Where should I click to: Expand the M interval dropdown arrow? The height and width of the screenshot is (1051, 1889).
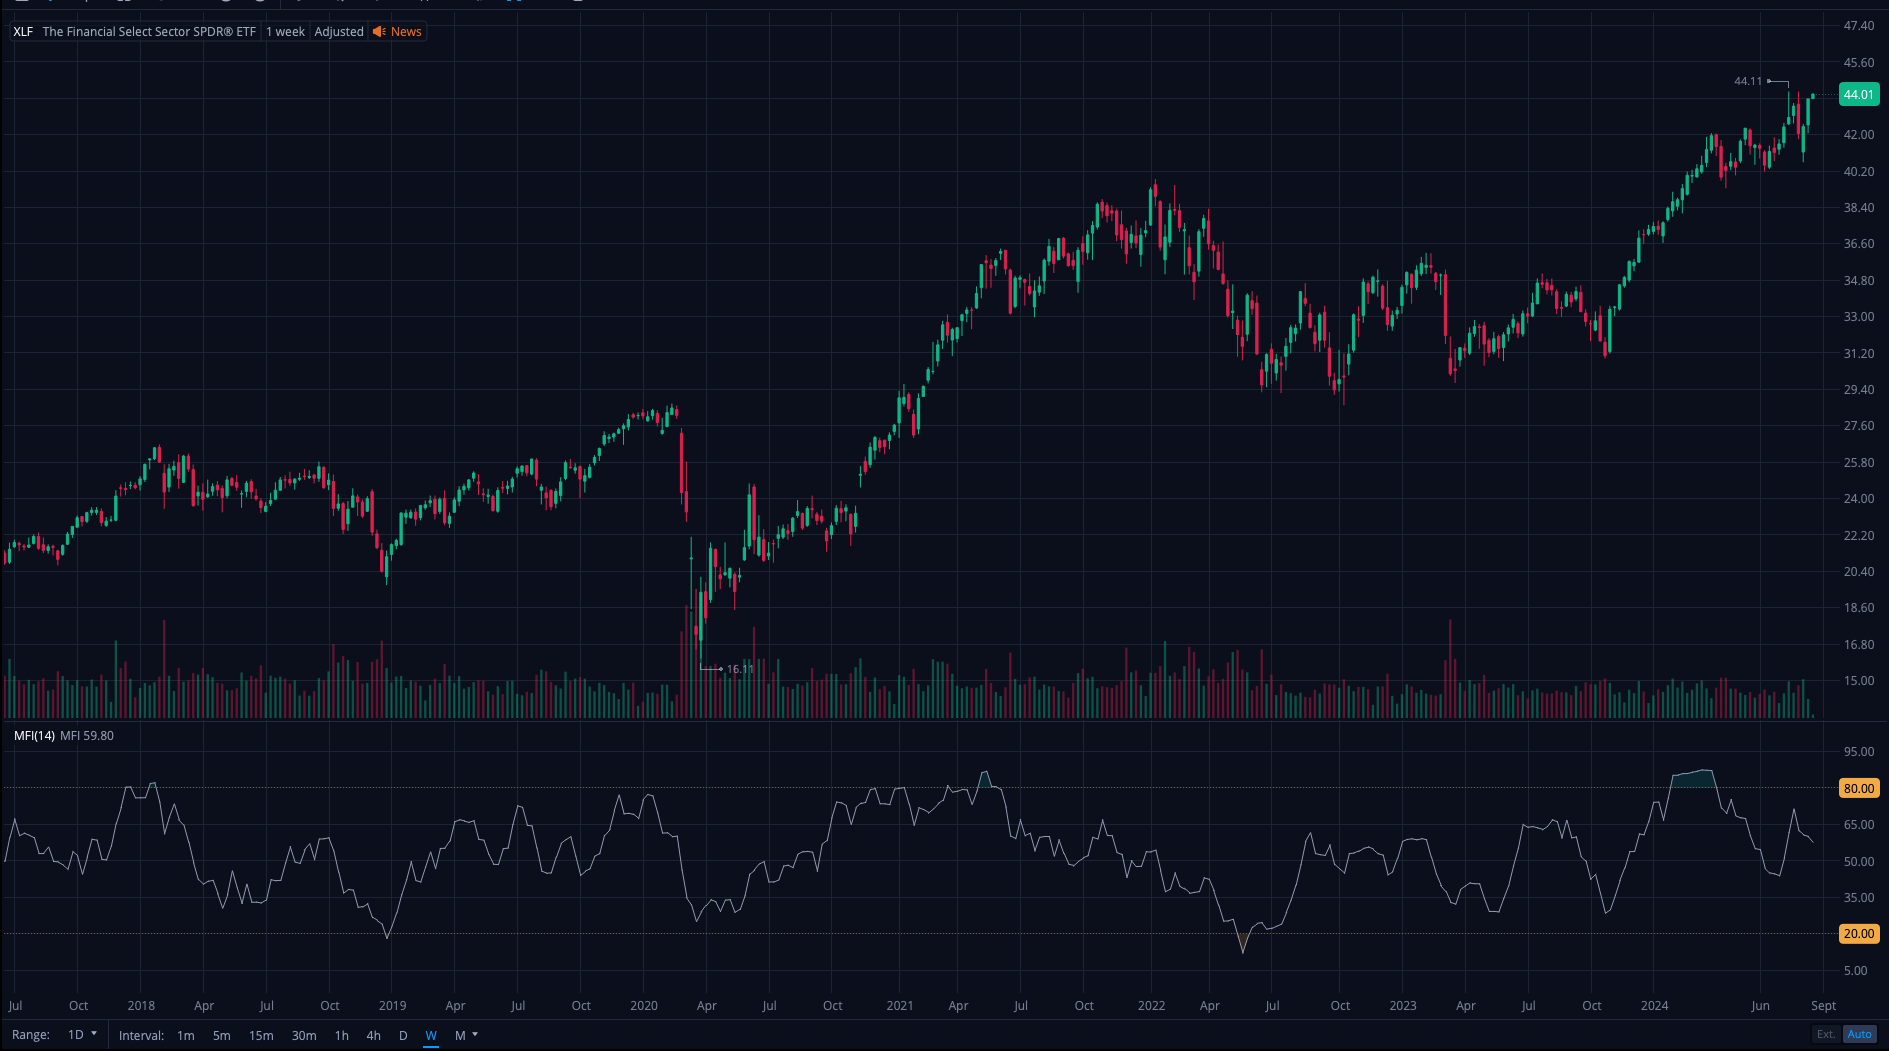click(x=475, y=1035)
